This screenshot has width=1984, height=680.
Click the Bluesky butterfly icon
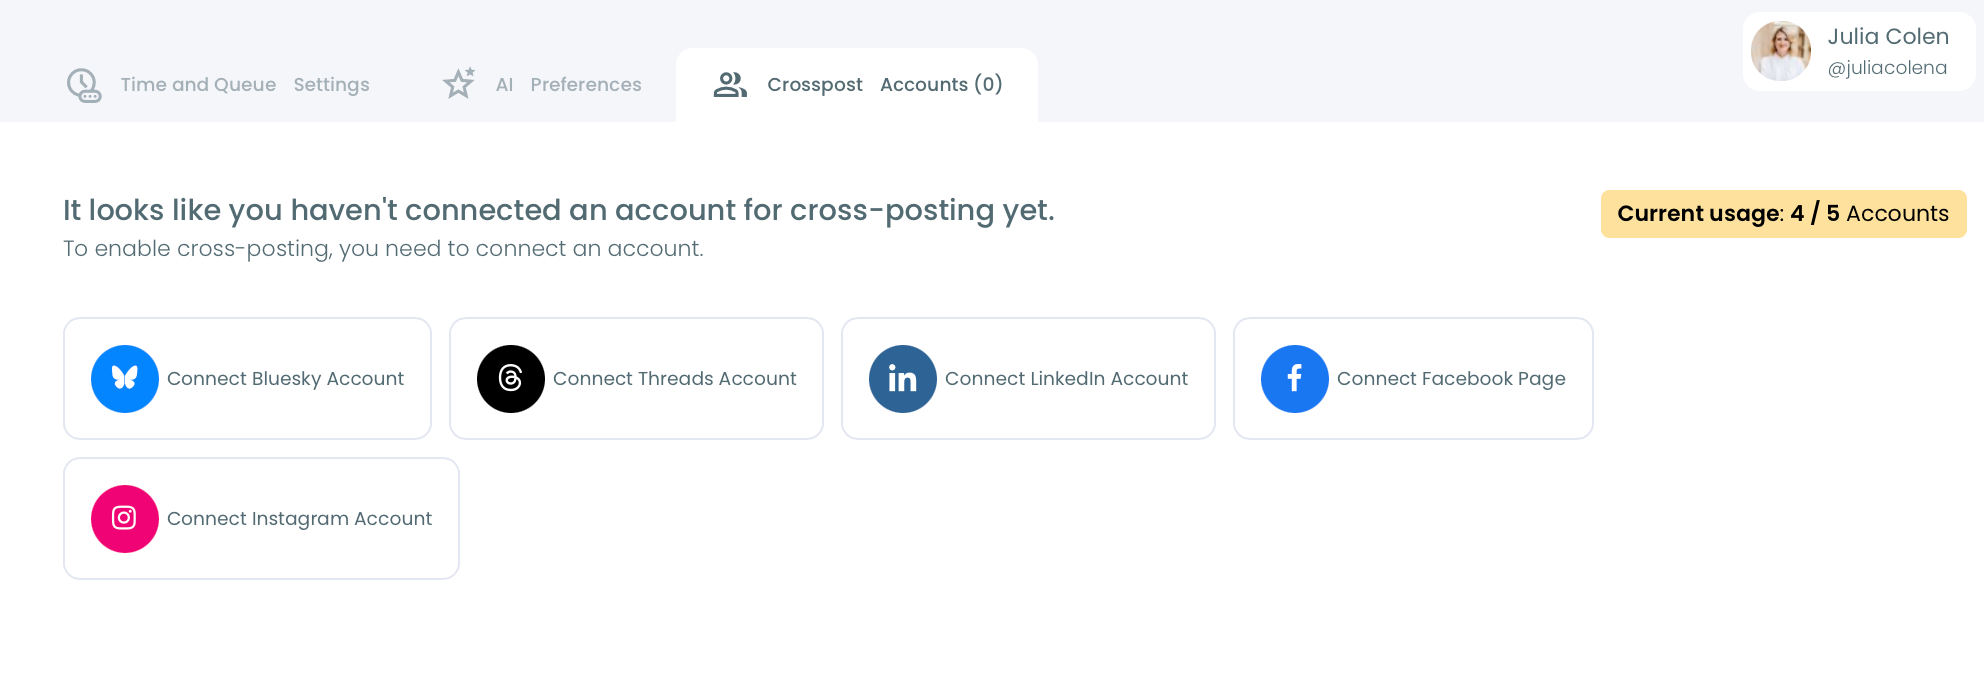124,379
